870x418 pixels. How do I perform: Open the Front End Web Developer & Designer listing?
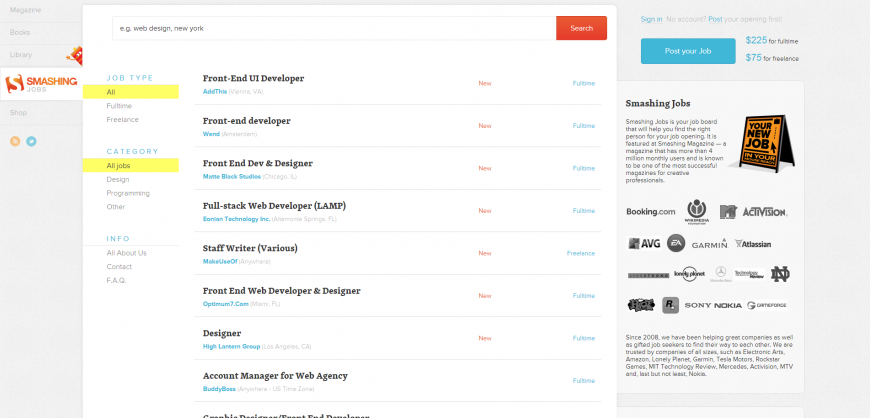[281, 291]
